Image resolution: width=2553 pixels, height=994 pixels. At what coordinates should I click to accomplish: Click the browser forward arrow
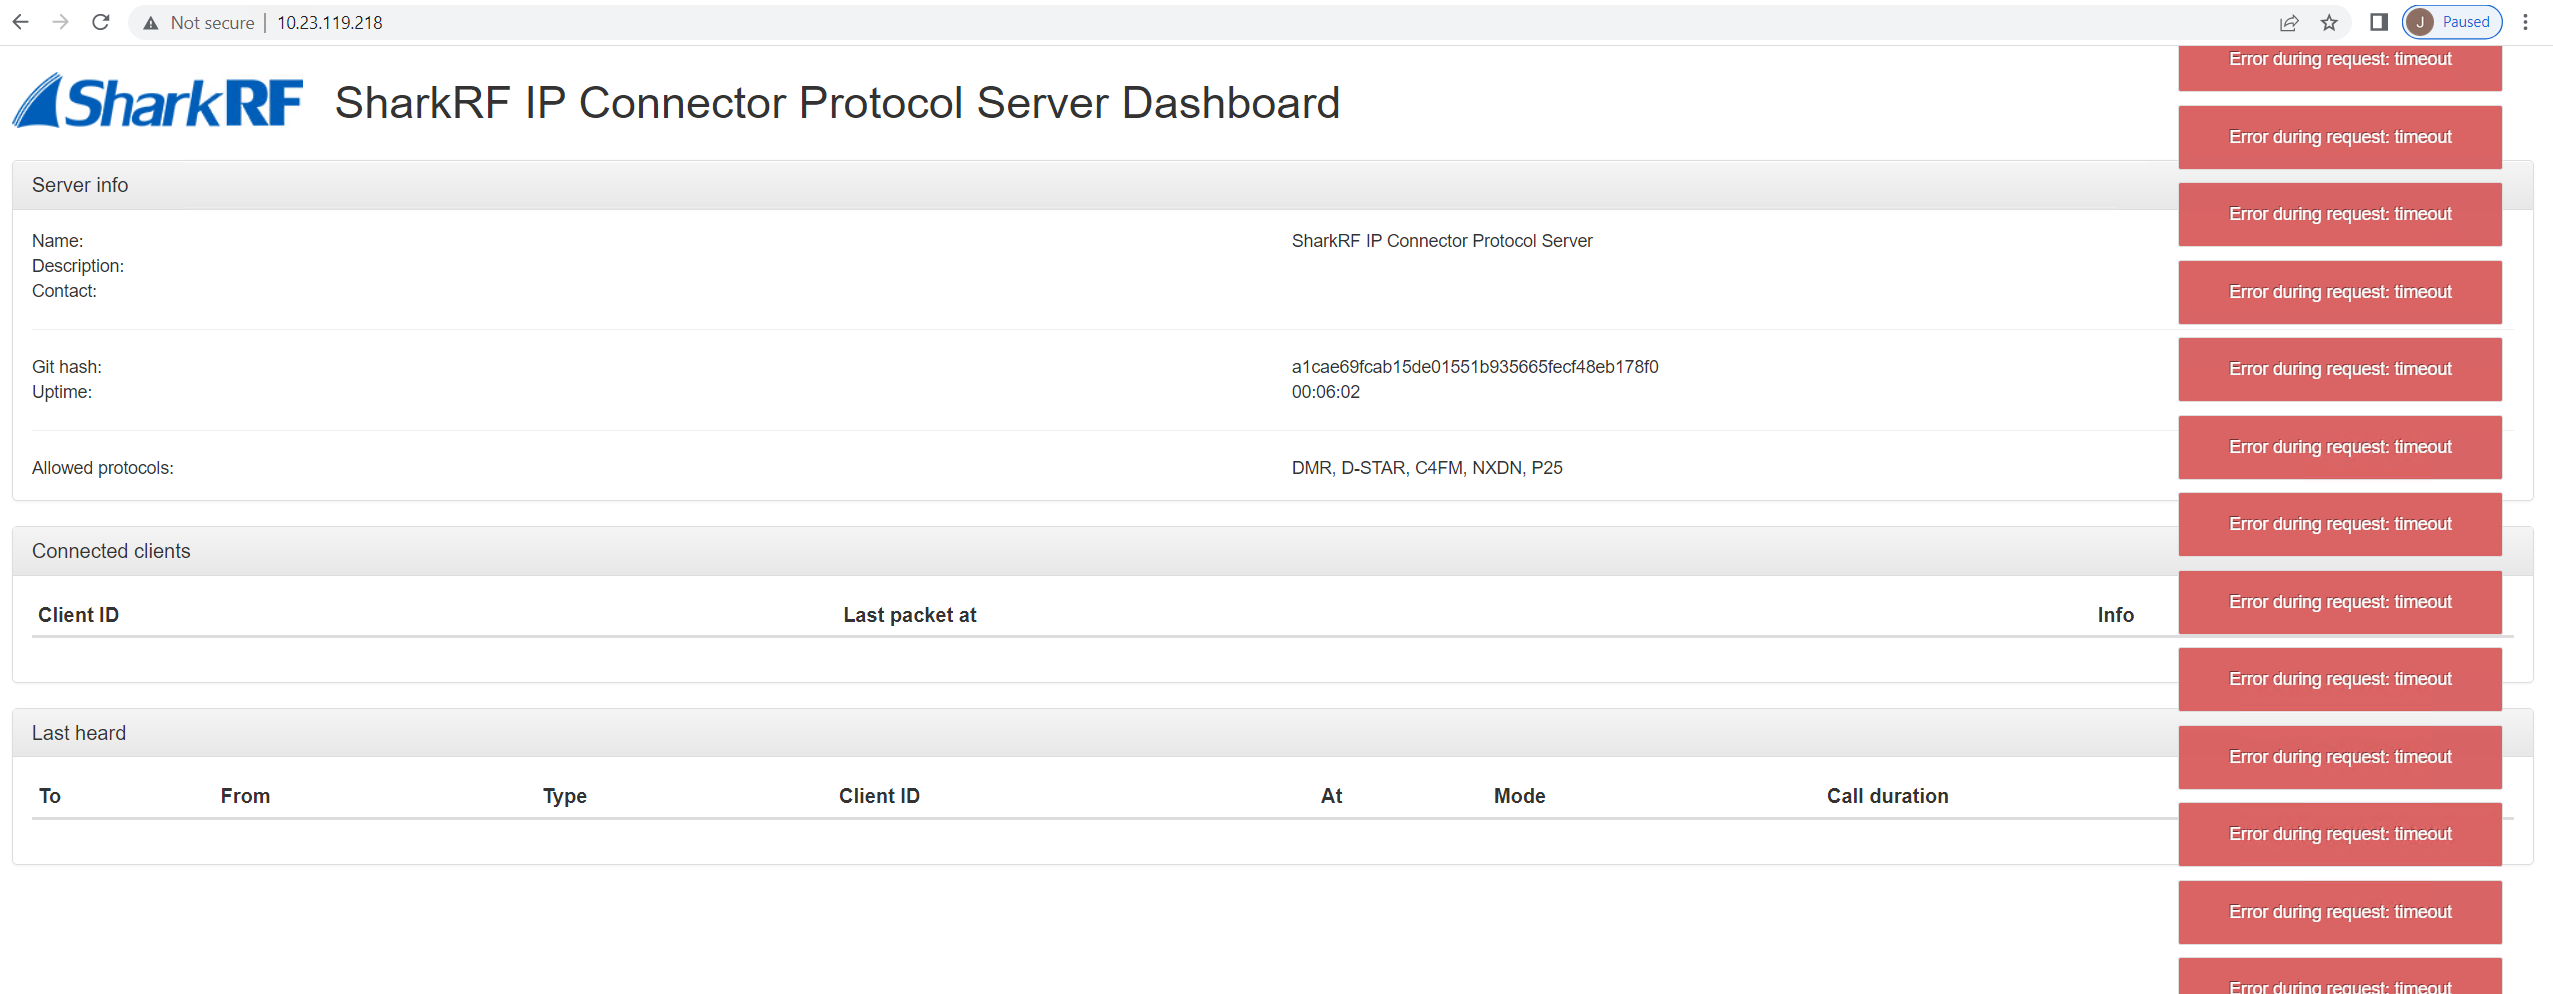(x=61, y=22)
